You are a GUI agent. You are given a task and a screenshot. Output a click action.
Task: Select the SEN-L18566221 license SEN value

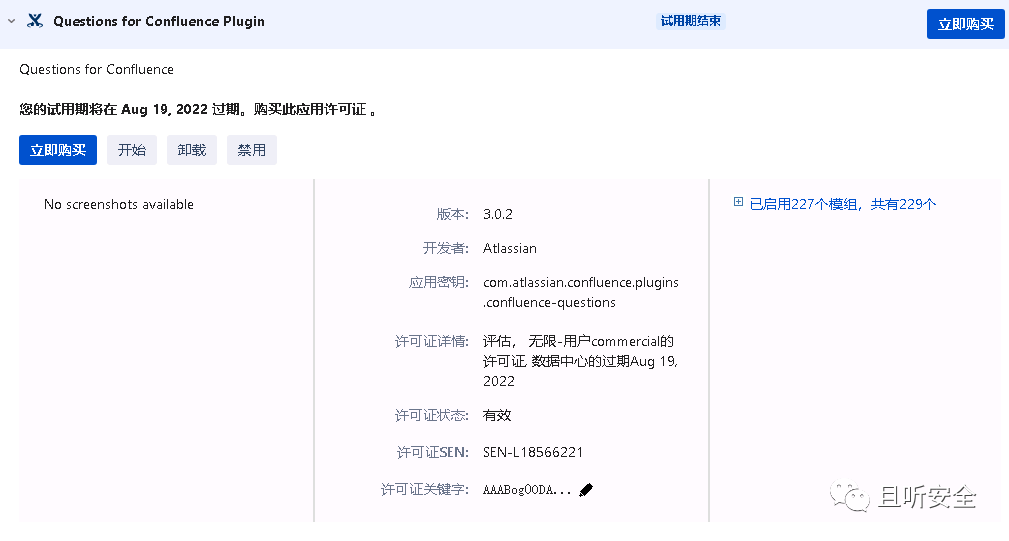tap(533, 452)
